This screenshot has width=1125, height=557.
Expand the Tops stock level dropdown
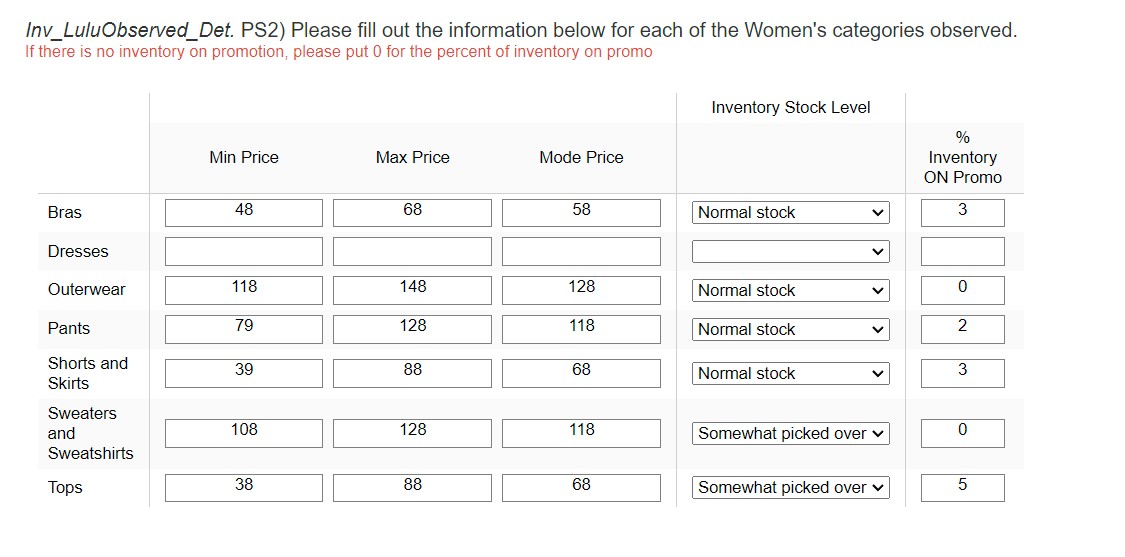click(790, 488)
